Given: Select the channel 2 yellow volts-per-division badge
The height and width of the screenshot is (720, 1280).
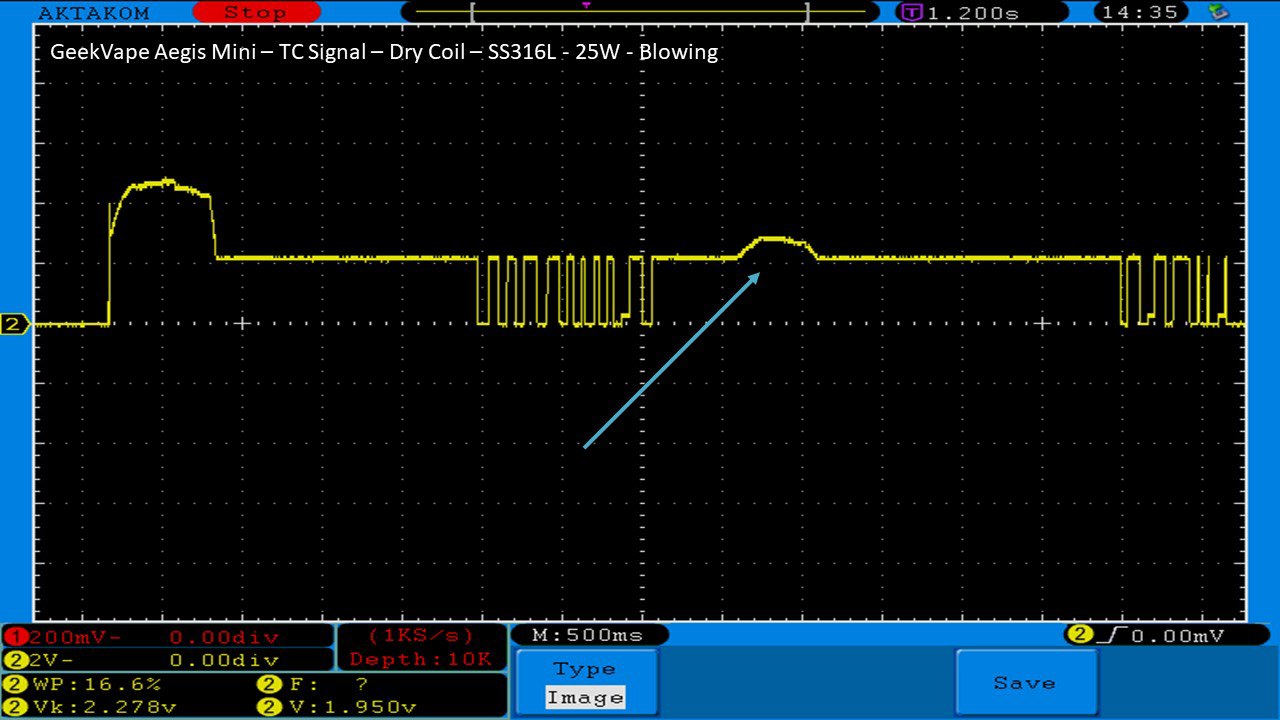Looking at the screenshot, I should coord(16,660).
